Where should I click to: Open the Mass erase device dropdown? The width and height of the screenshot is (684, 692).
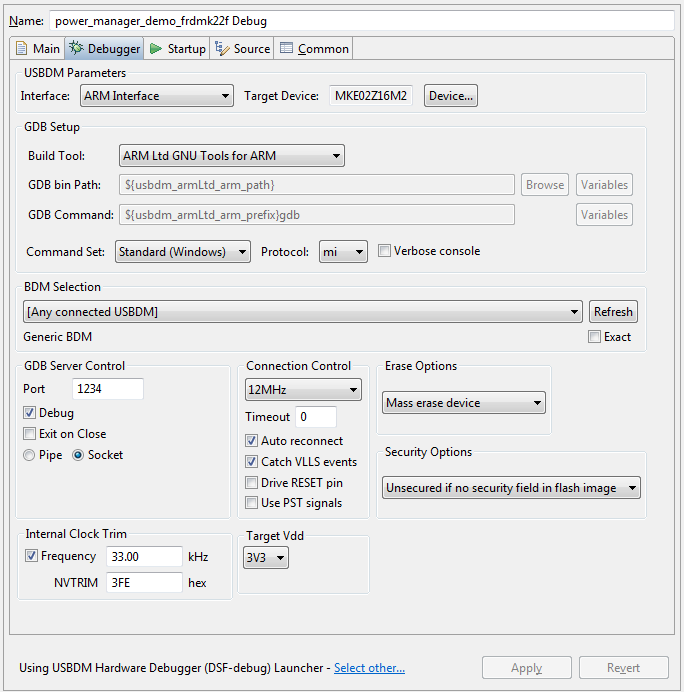464,403
